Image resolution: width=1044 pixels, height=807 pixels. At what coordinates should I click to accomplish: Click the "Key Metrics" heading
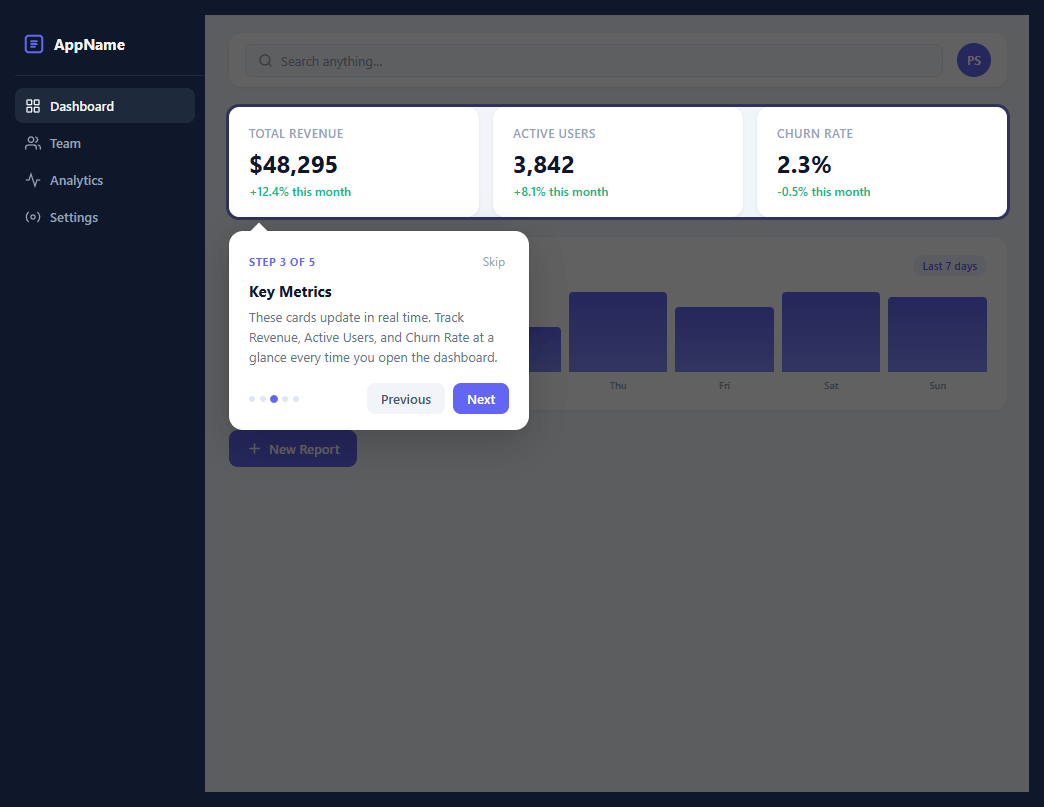[x=290, y=292]
